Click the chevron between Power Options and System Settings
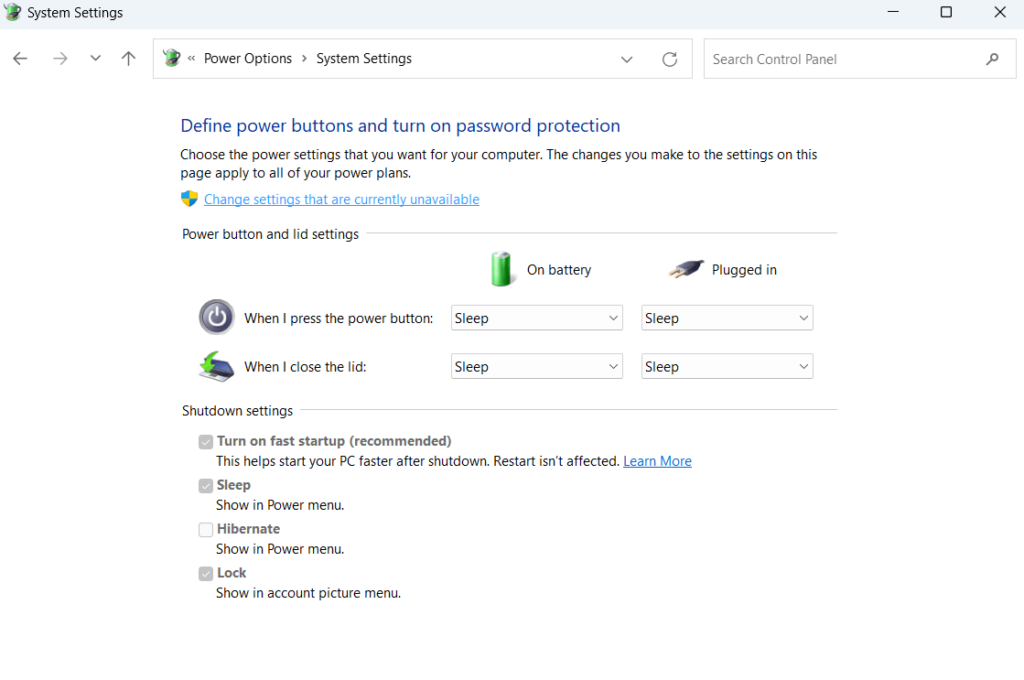This screenshot has height=680, width=1024. coord(304,59)
